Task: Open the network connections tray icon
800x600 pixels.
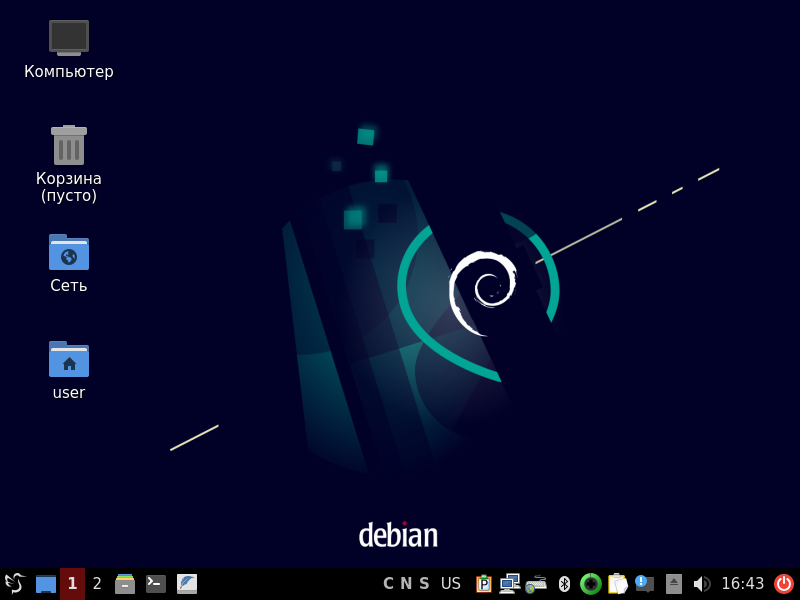Action: [x=510, y=584]
